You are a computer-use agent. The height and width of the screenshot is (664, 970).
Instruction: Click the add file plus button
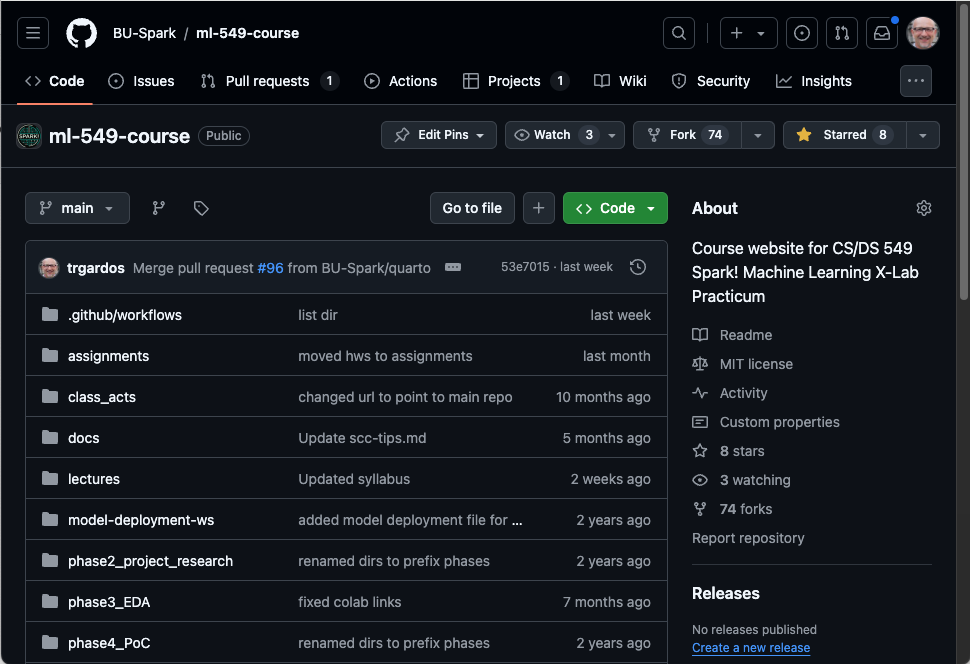pos(538,208)
